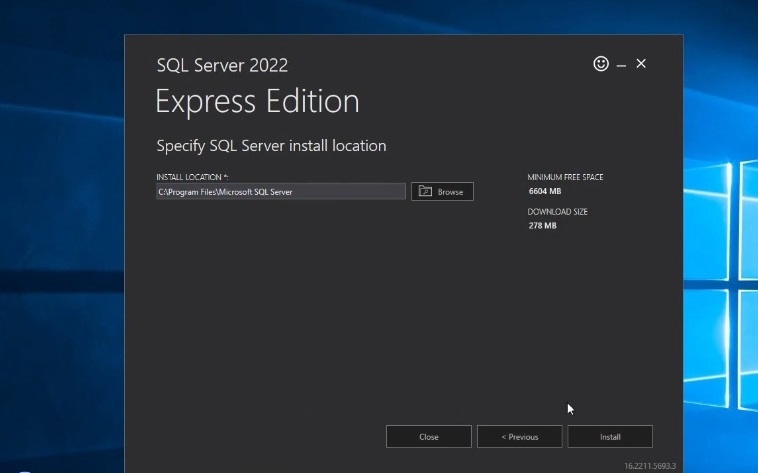Go back using the Previous button
Image resolution: width=758 pixels, height=473 pixels.
520,437
